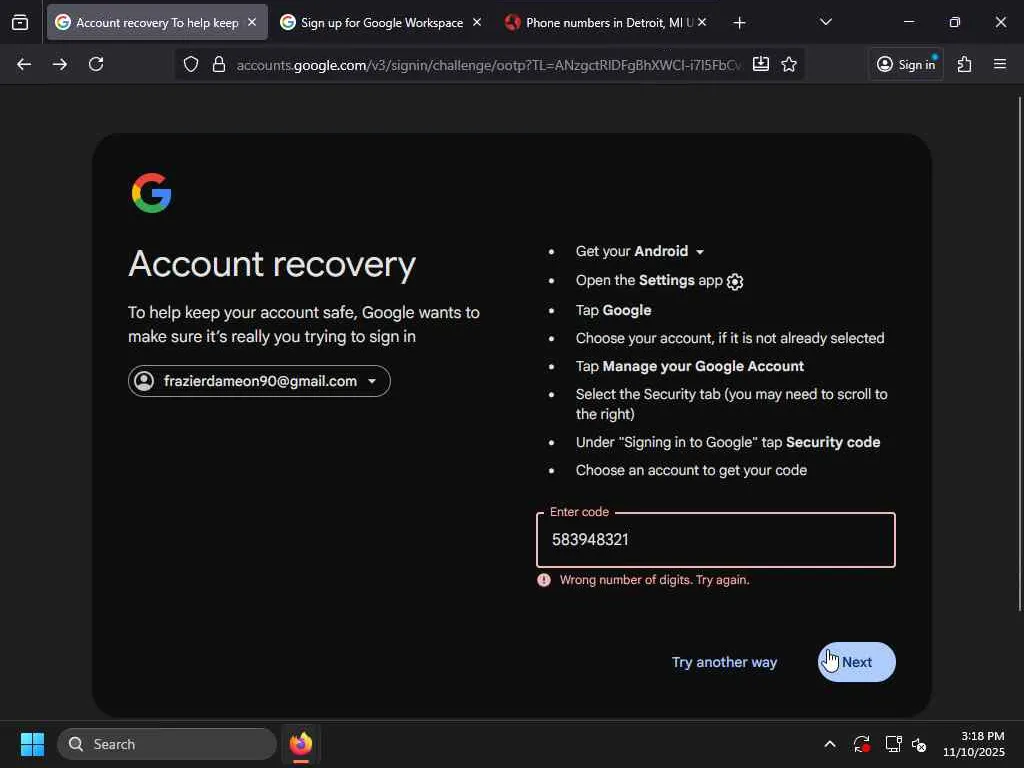Click "Choose an account to get your code" text
This screenshot has width=1024, height=768.
coord(691,470)
